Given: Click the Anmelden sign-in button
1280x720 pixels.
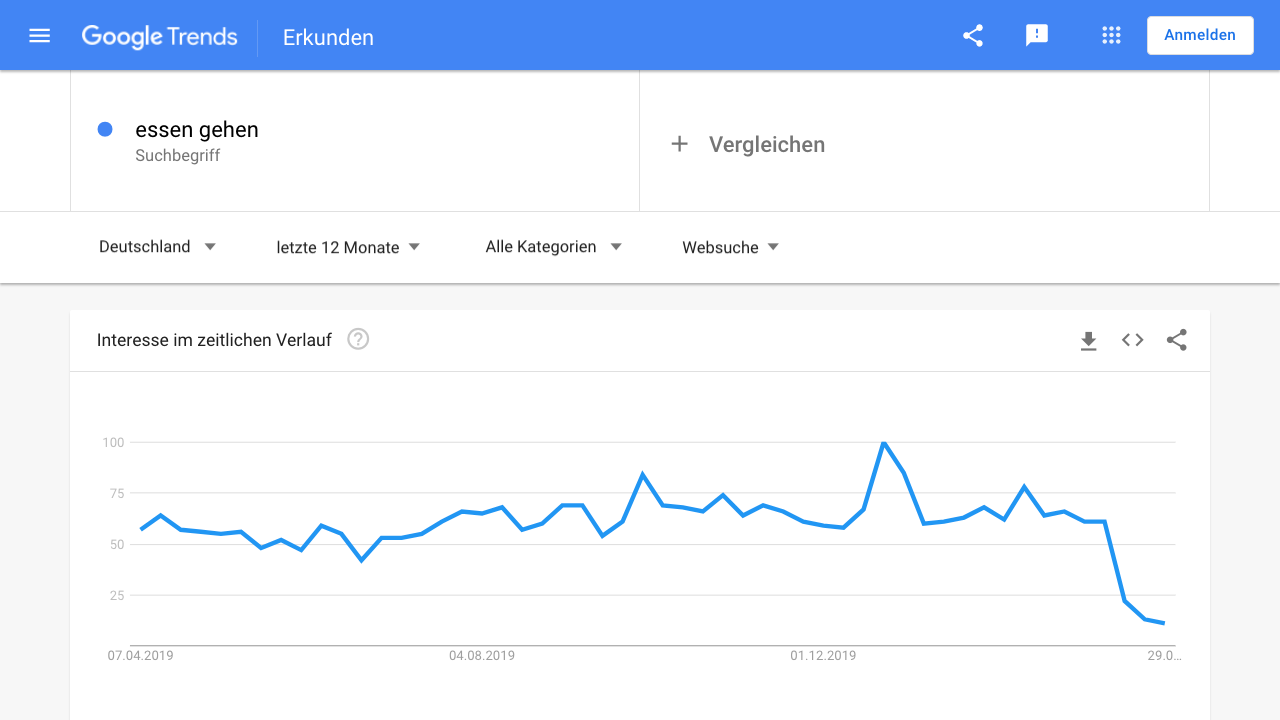Looking at the screenshot, I should [x=1200, y=35].
